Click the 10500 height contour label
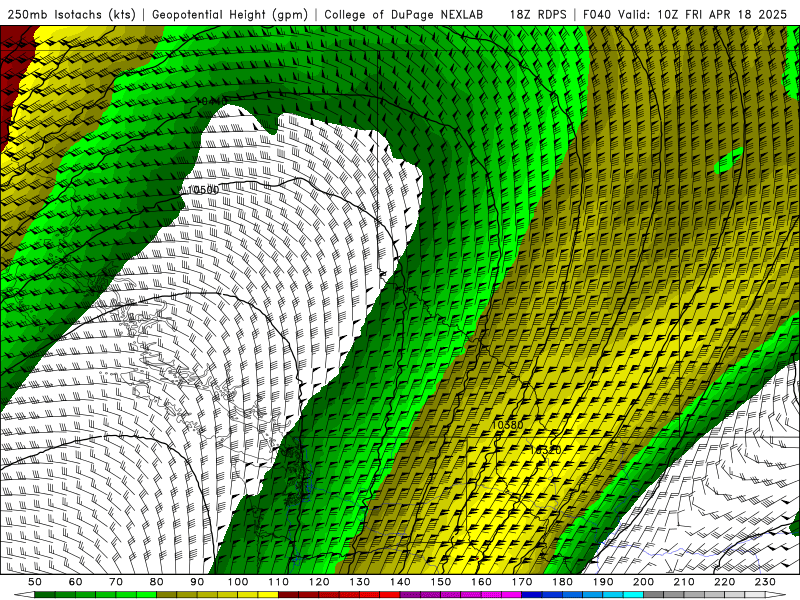Screen dimensions: 800x600 coord(203,190)
